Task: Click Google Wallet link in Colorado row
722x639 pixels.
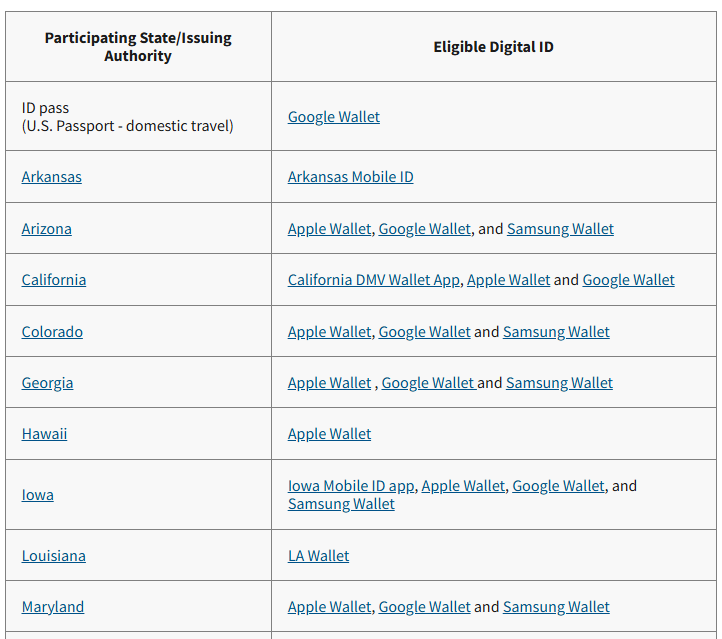Action: (424, 332)
